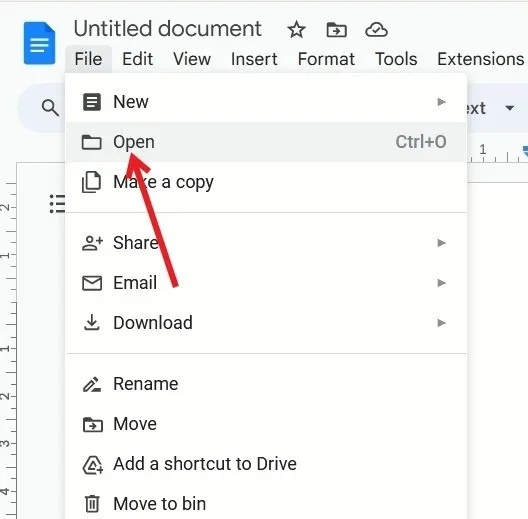Click the Make a copy pages icon
This screenshot has width=528, height=519.
(92, 182)
